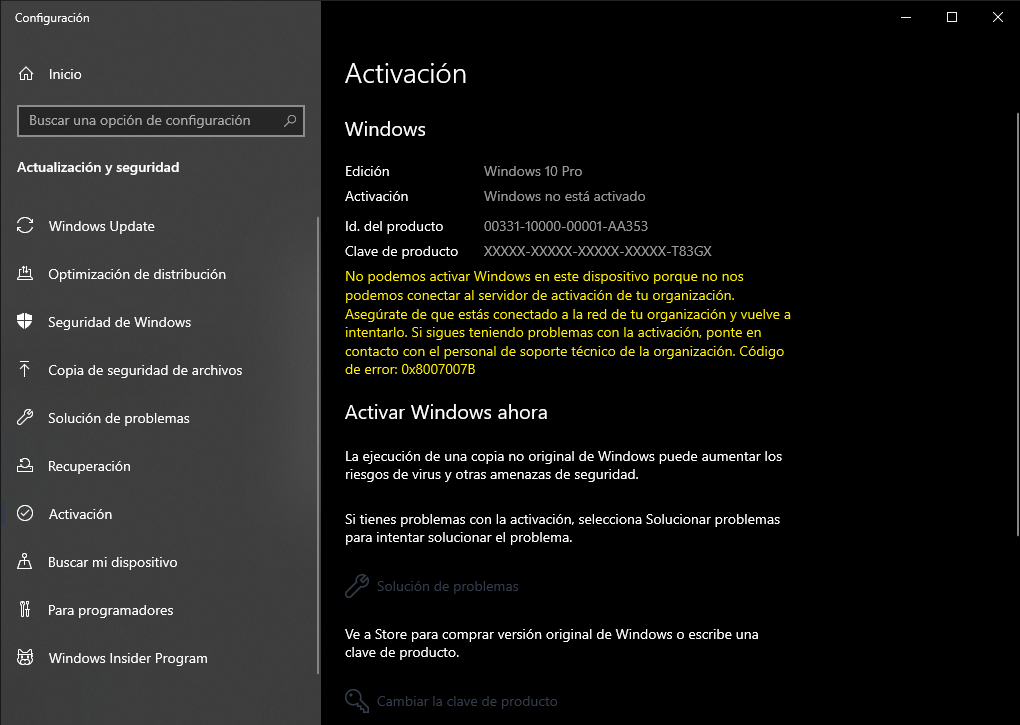The height and width of the screenshot is (725, 1020).
Task: Click the Windows Insider Program cat icon
Action: (25, 657)
